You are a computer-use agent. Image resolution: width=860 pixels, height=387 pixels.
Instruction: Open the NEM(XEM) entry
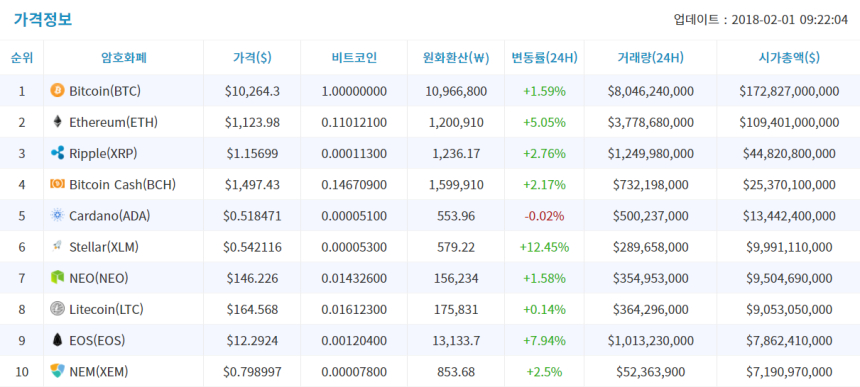click(99, 372)
